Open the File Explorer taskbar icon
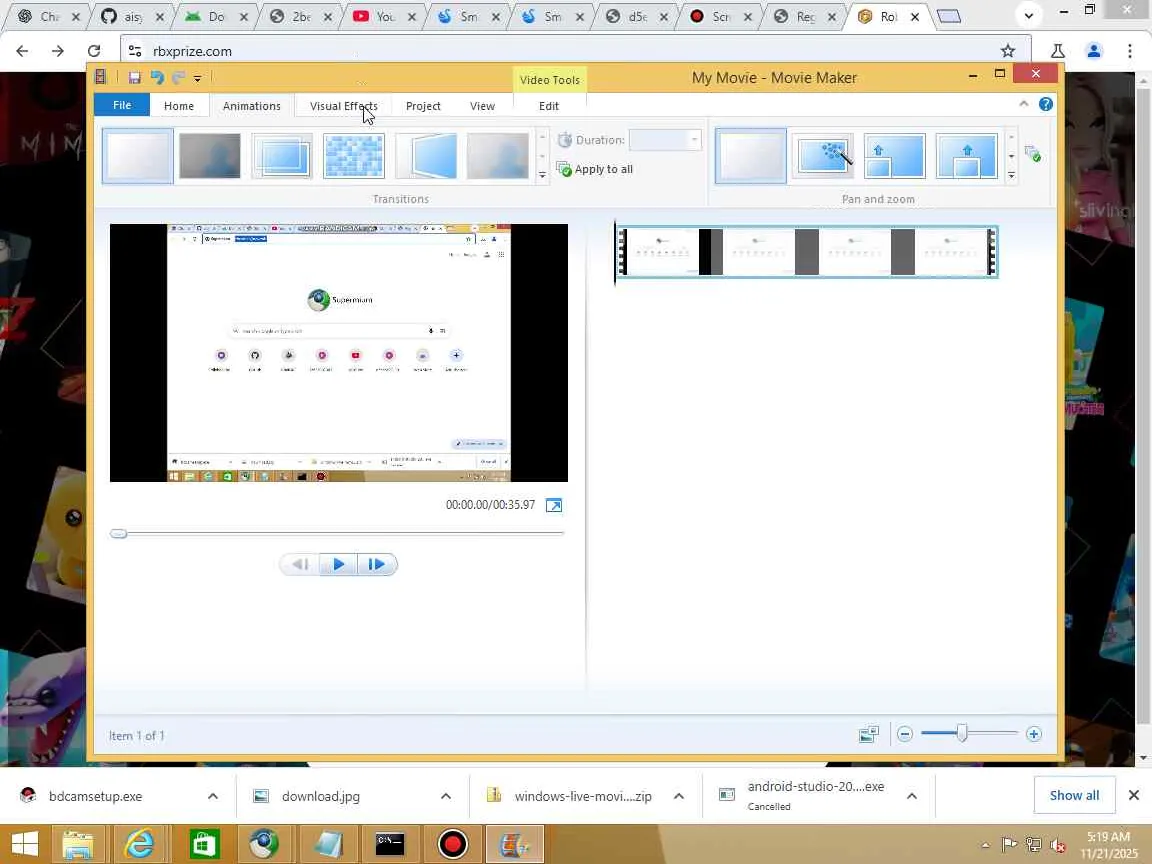This screenshot has width=1152, height=864. click(77, 844)
